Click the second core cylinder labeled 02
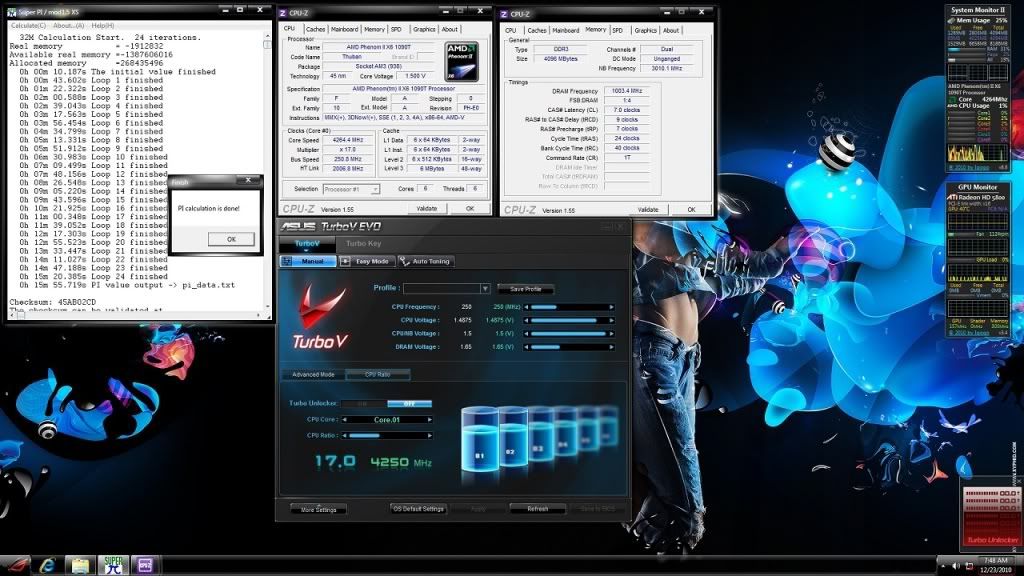Screen dimensions: 1024x576 point(512,438)
